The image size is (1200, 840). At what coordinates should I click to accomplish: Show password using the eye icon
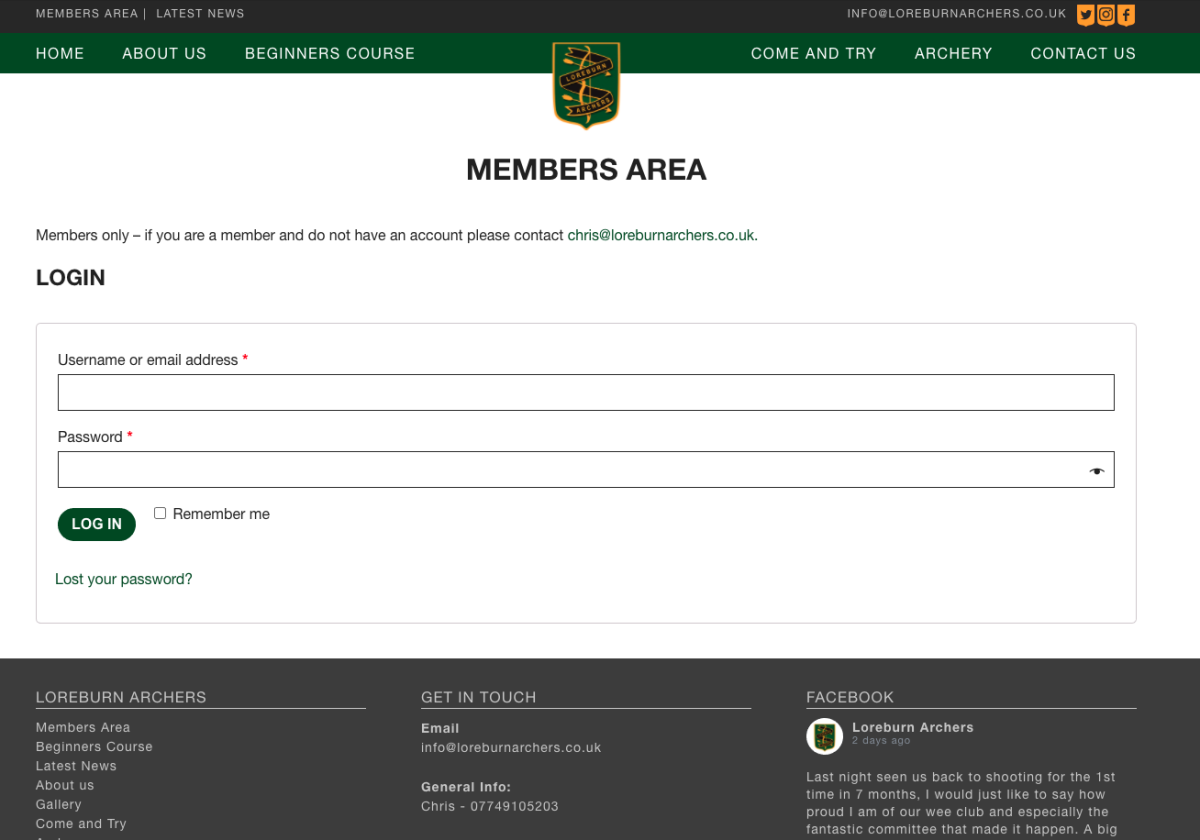(x=1097, y=470)
